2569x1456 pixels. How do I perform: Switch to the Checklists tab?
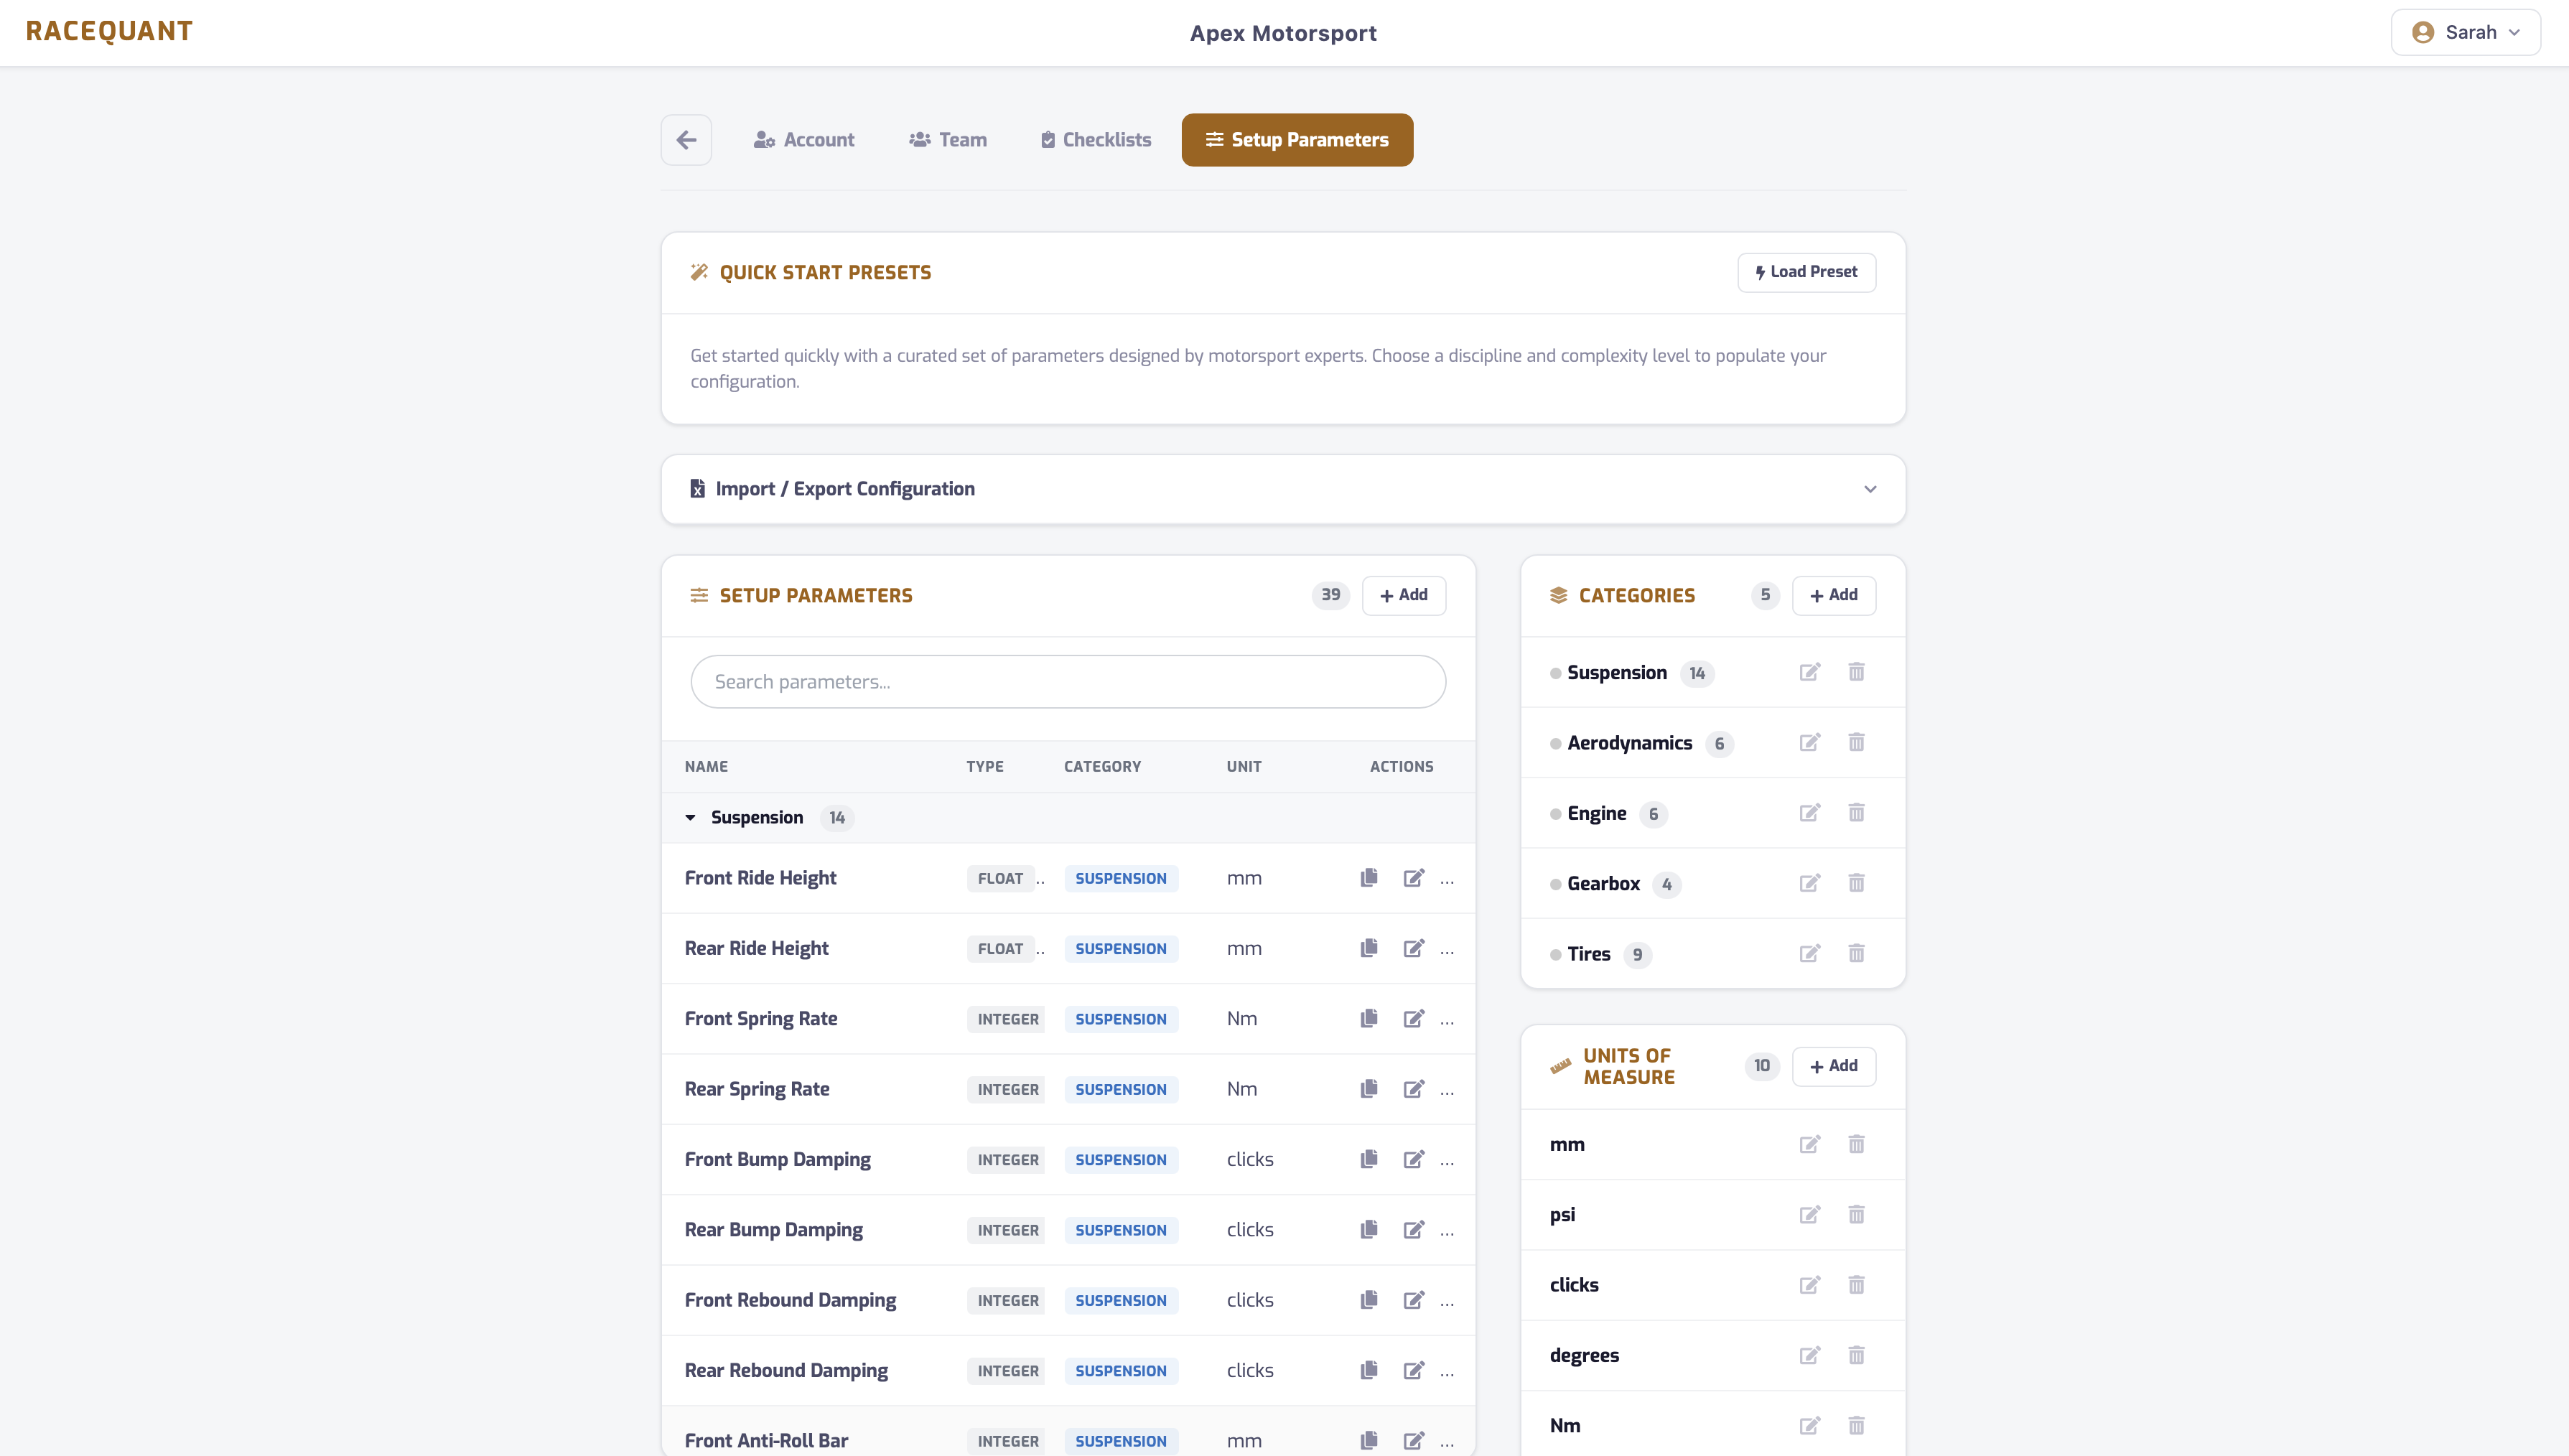tap(1096, 140)
